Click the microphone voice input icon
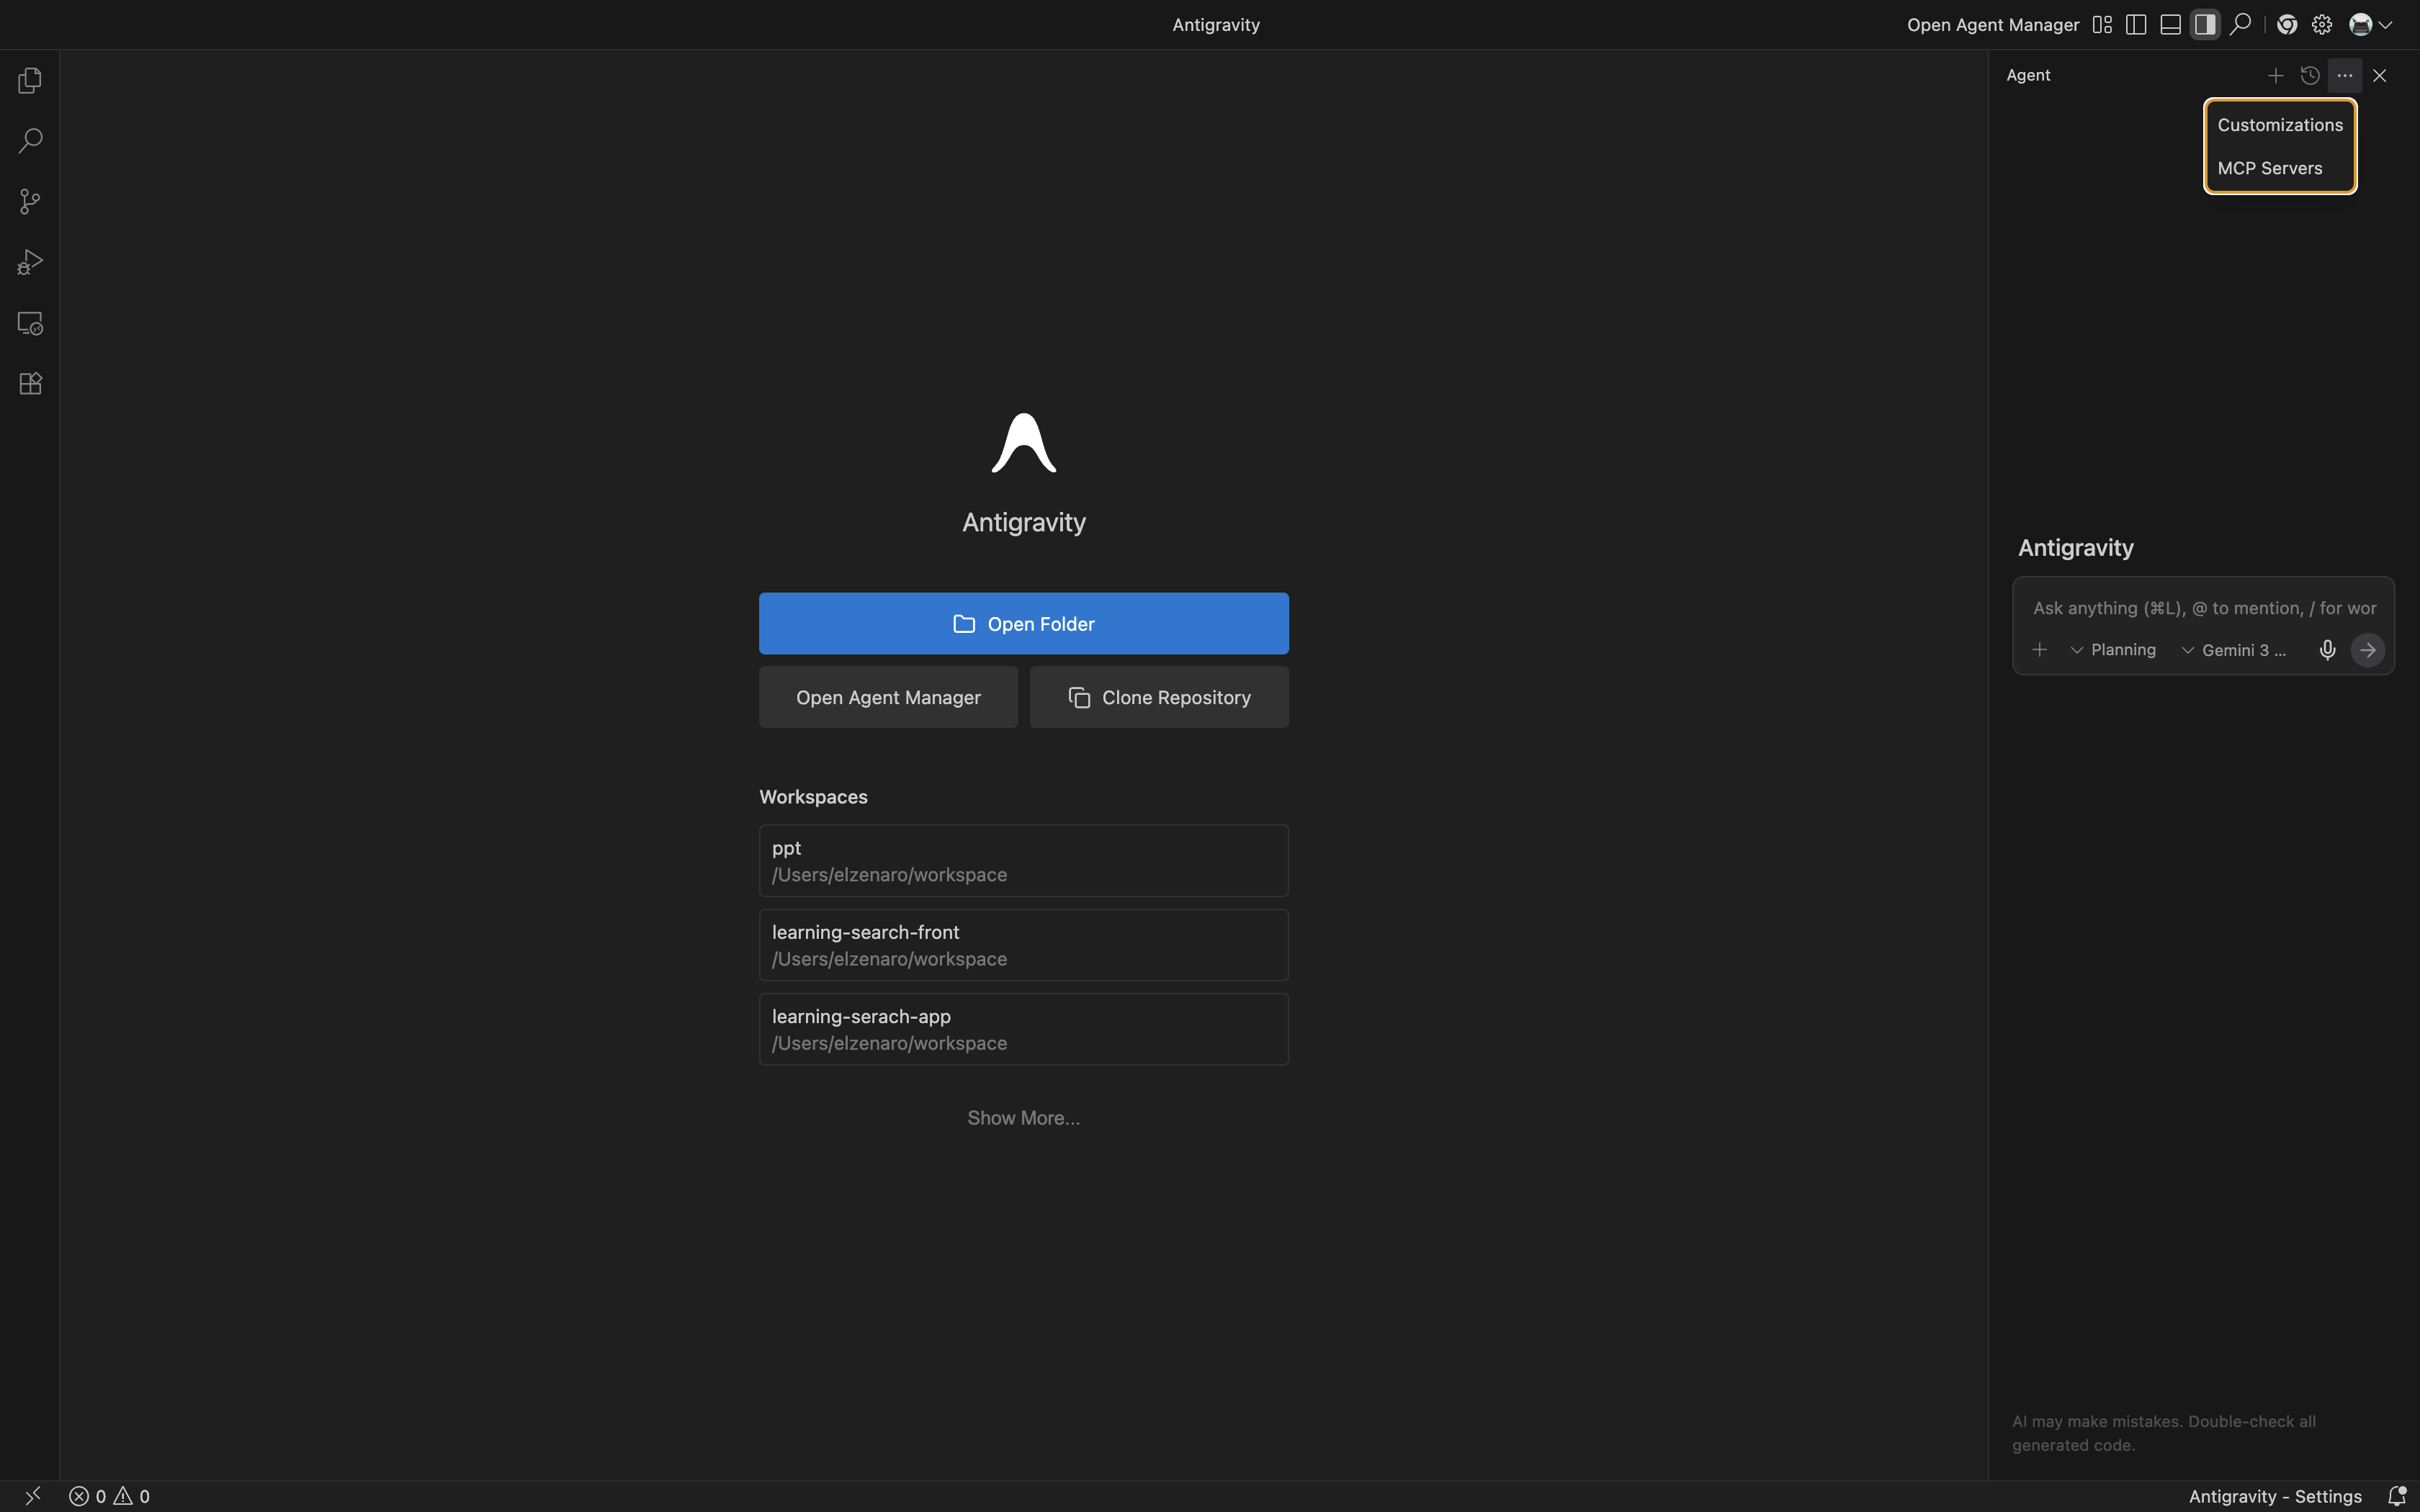The height and width of the screenshot is (1512, 2420). click(x=2327, y=650)
